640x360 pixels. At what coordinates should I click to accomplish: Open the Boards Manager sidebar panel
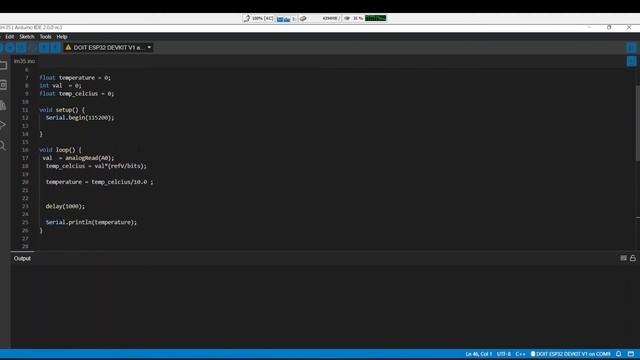tap(3, 85)
